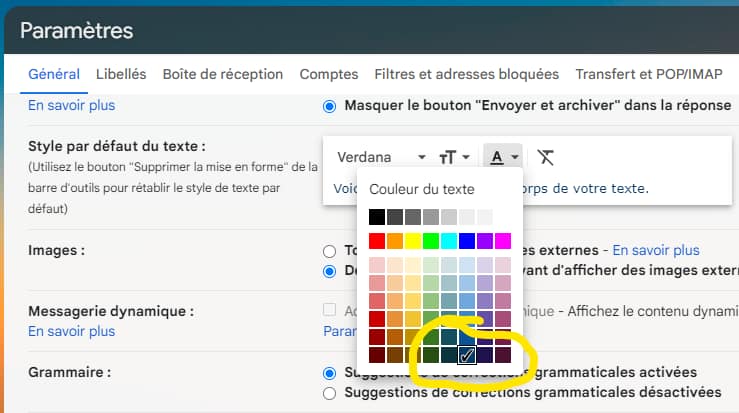This screenshot has width=739, height=413.
Task: Pick the bright yellow color swatch
Action: [413, 241]
